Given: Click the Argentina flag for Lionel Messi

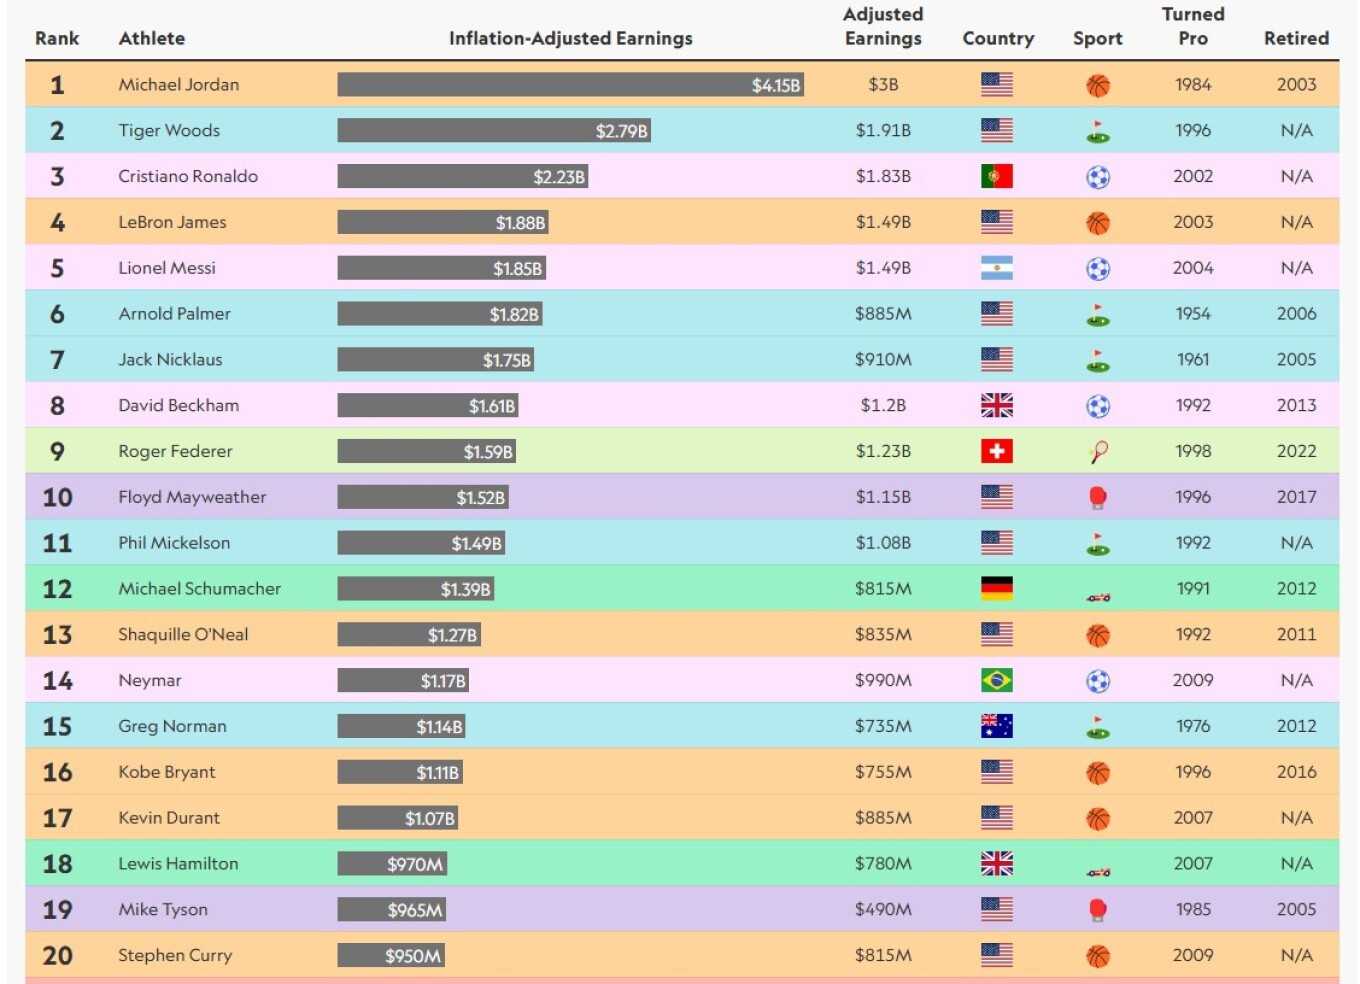Looking at the screenshot, I should (x=996, y=268).
